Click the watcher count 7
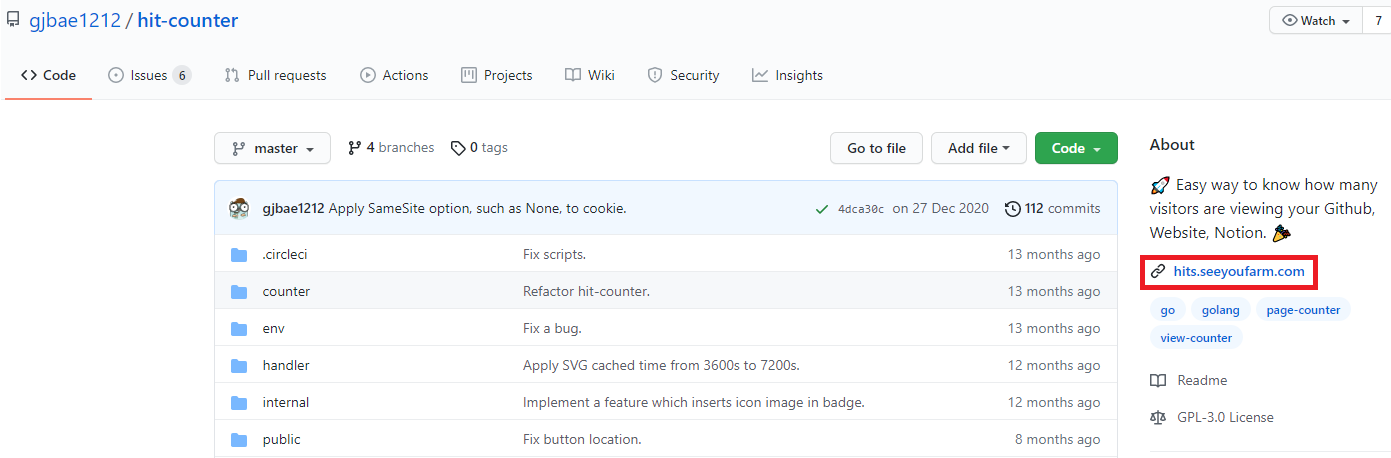This screenshot has width=1391, height=458. [1378, 21]
